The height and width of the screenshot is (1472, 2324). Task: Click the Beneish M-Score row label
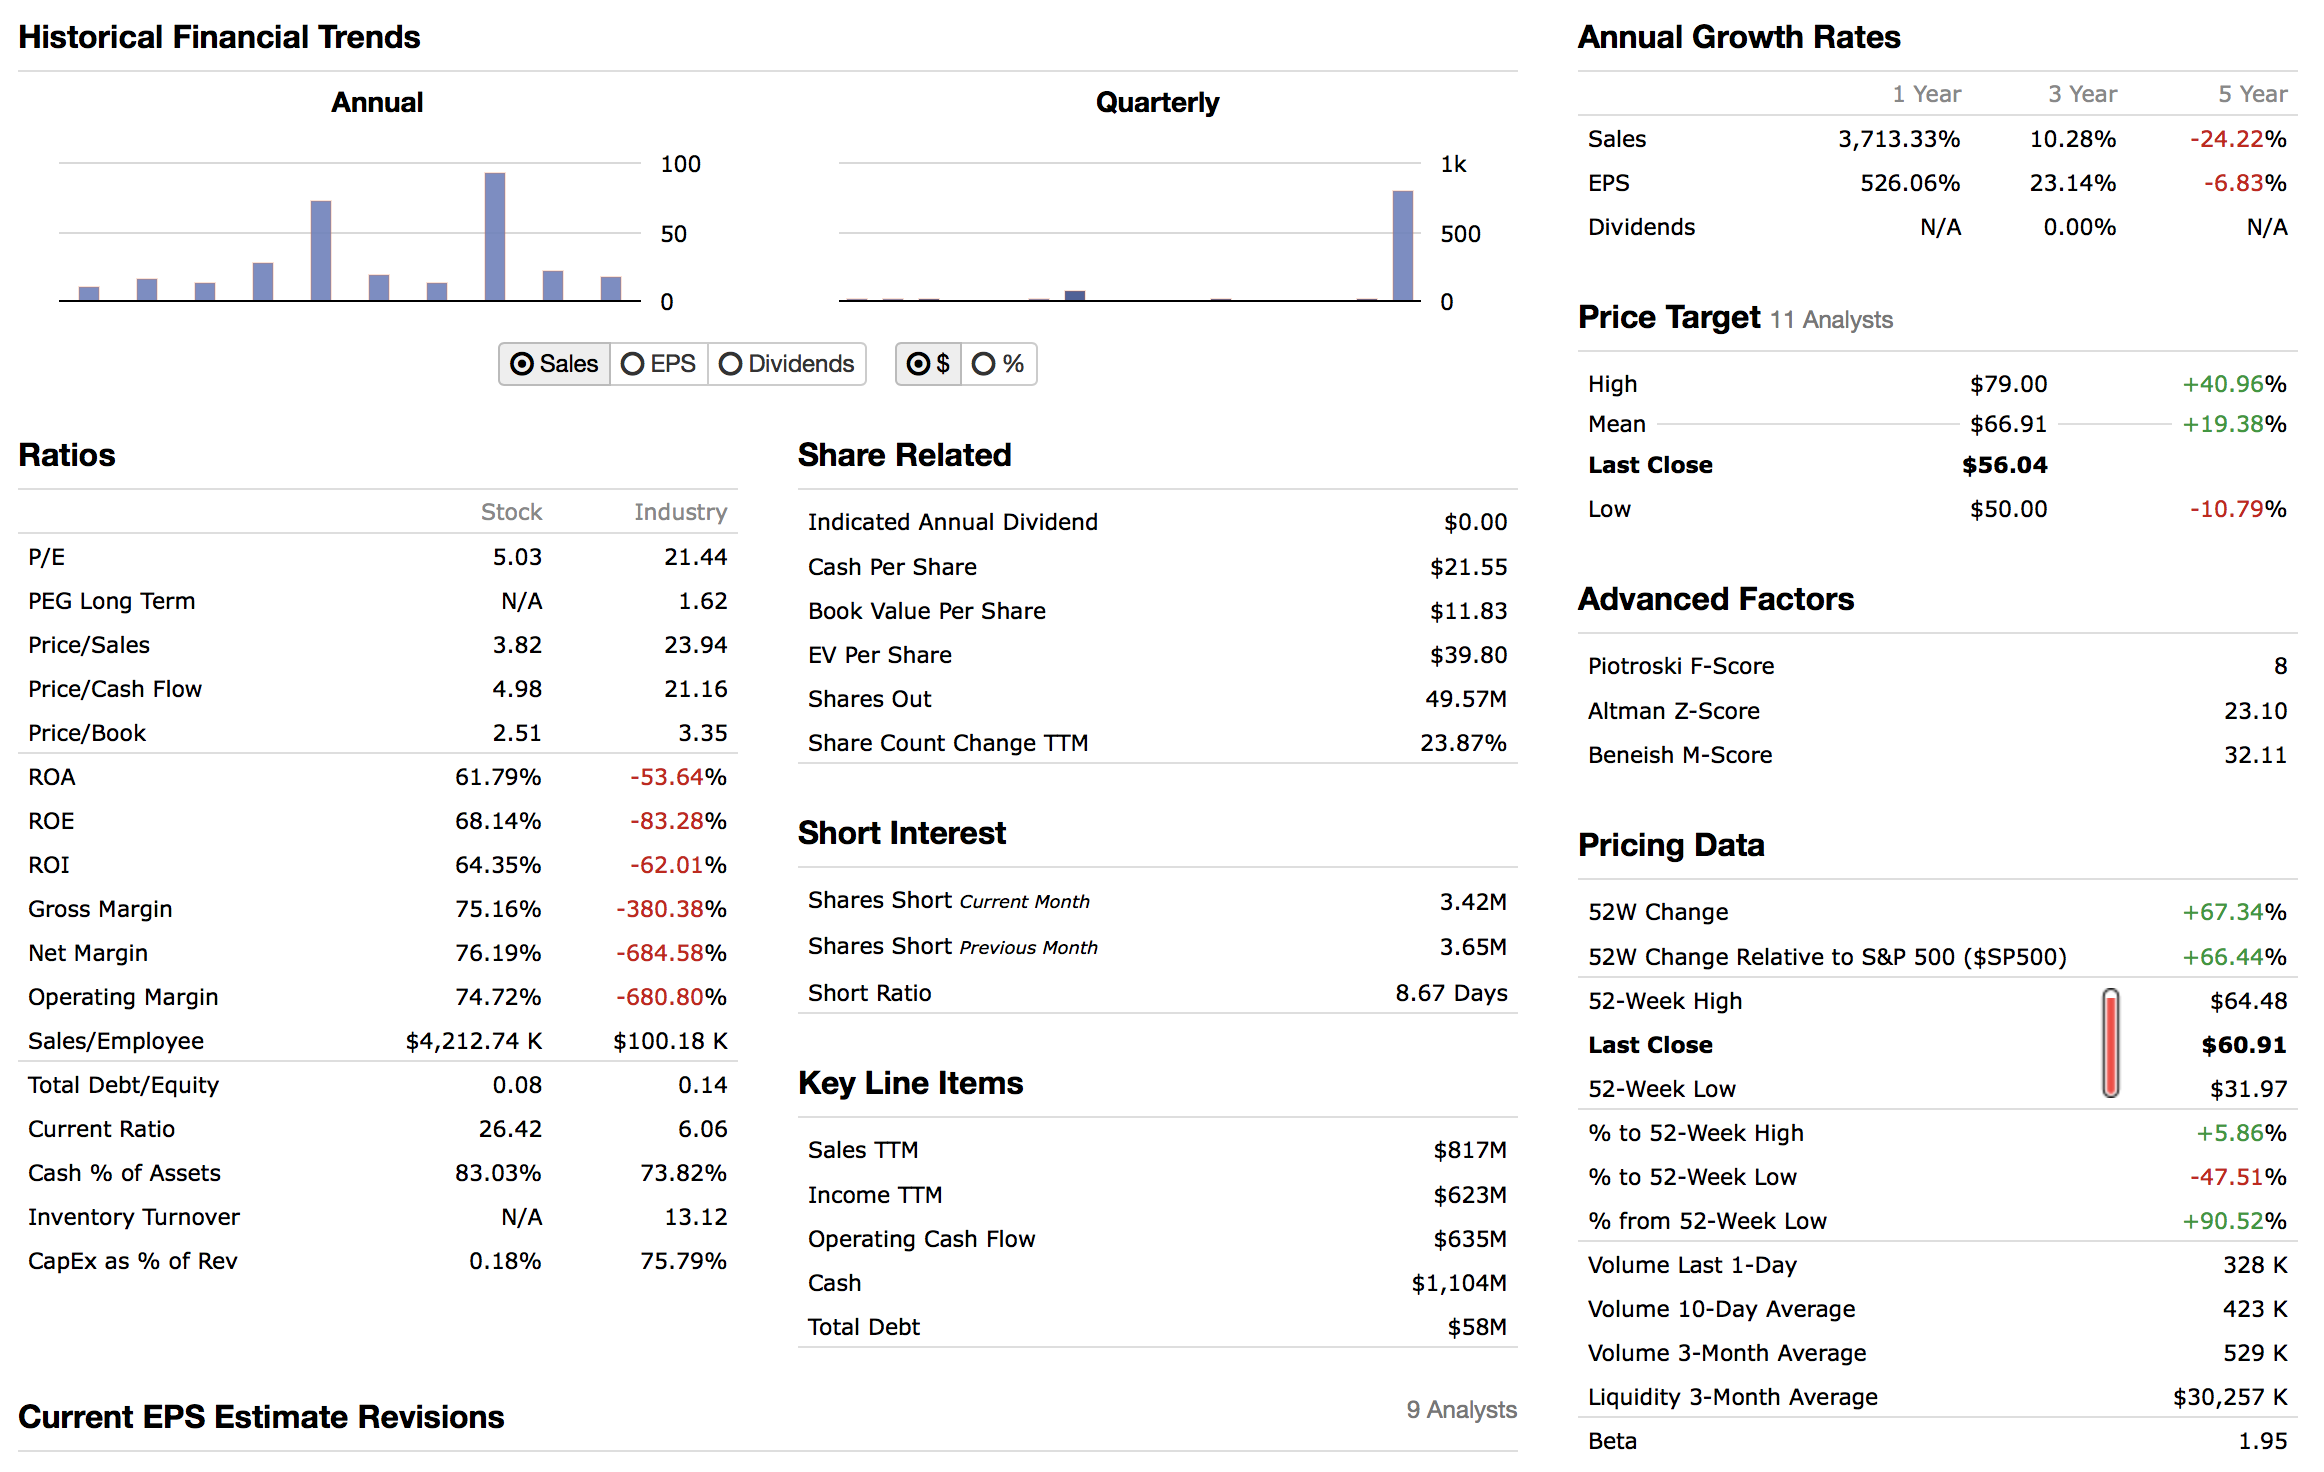(x=1679, y=755)
